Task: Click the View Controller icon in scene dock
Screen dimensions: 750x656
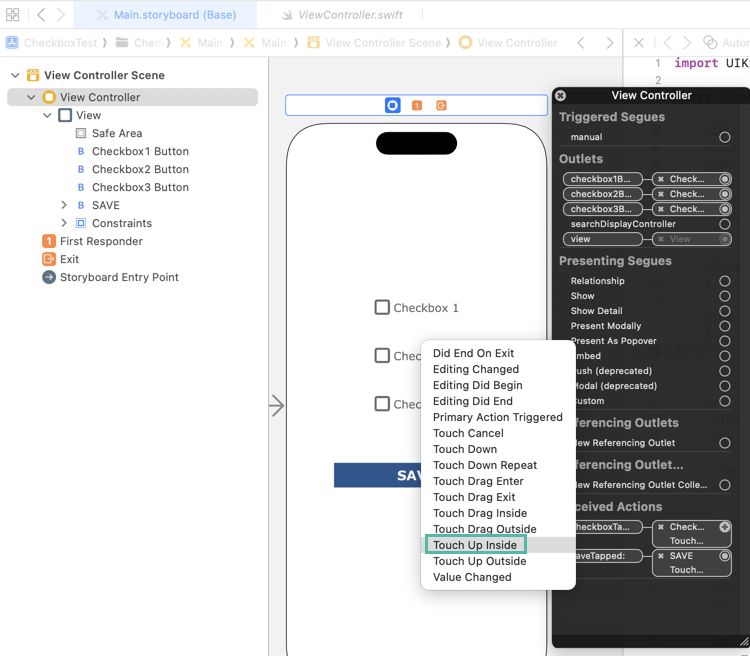Action: click(x=392, y=105)
